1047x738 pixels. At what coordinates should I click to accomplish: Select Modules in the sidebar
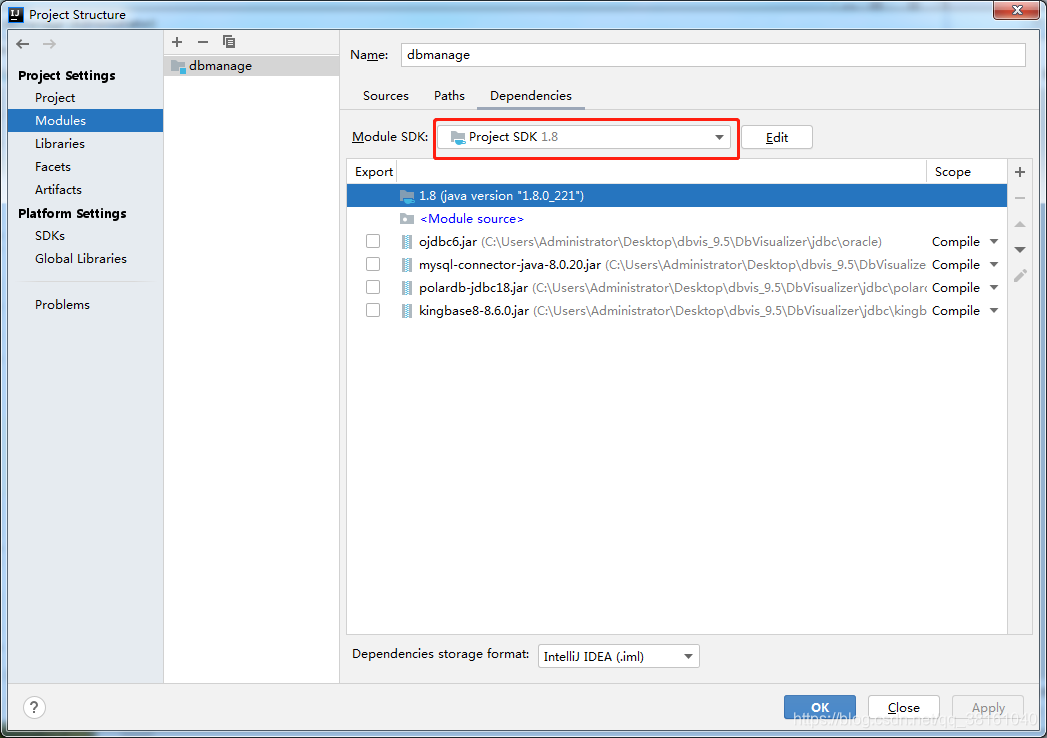point(85,120)
